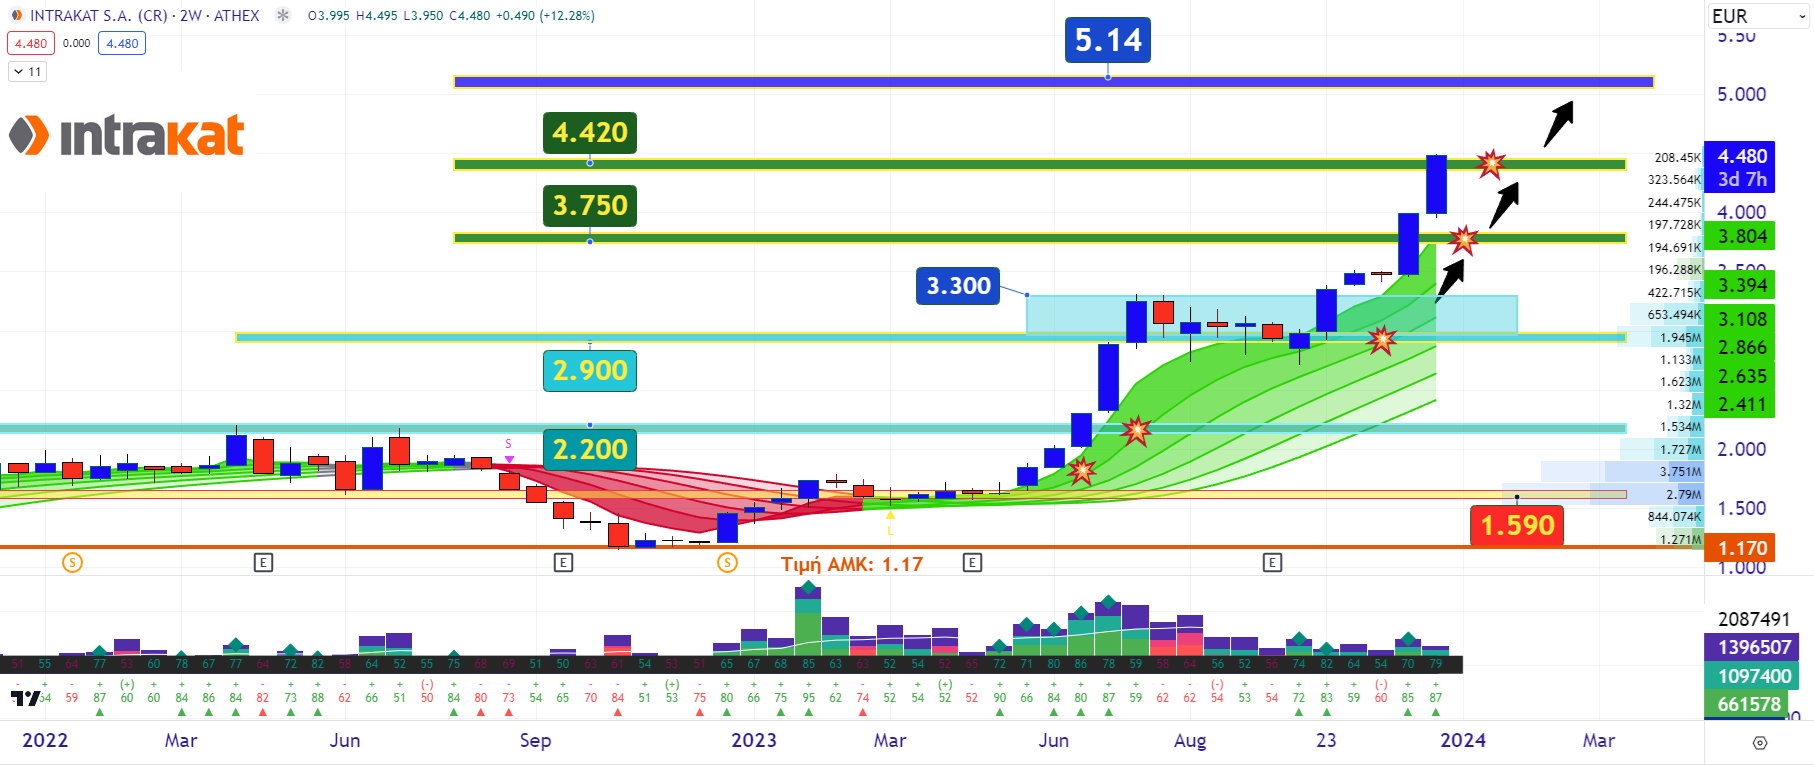
Task: Click the TradingView logo in the indicator pane
Action: pos(26,697)
